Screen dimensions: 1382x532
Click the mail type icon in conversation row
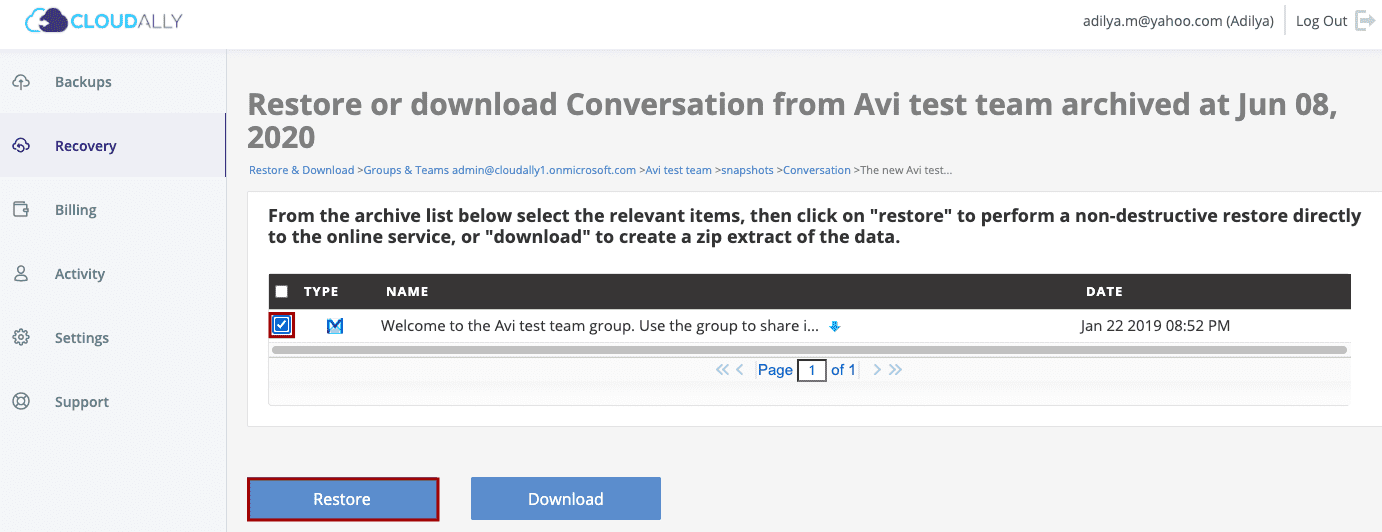[335, 326]
